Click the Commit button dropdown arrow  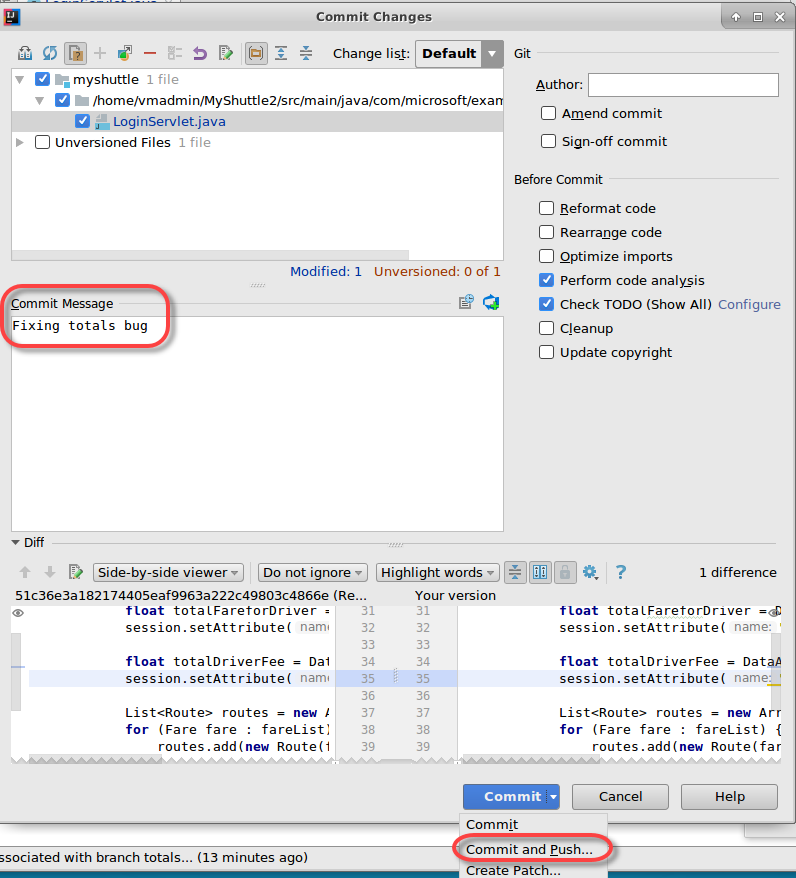point(554,796)
